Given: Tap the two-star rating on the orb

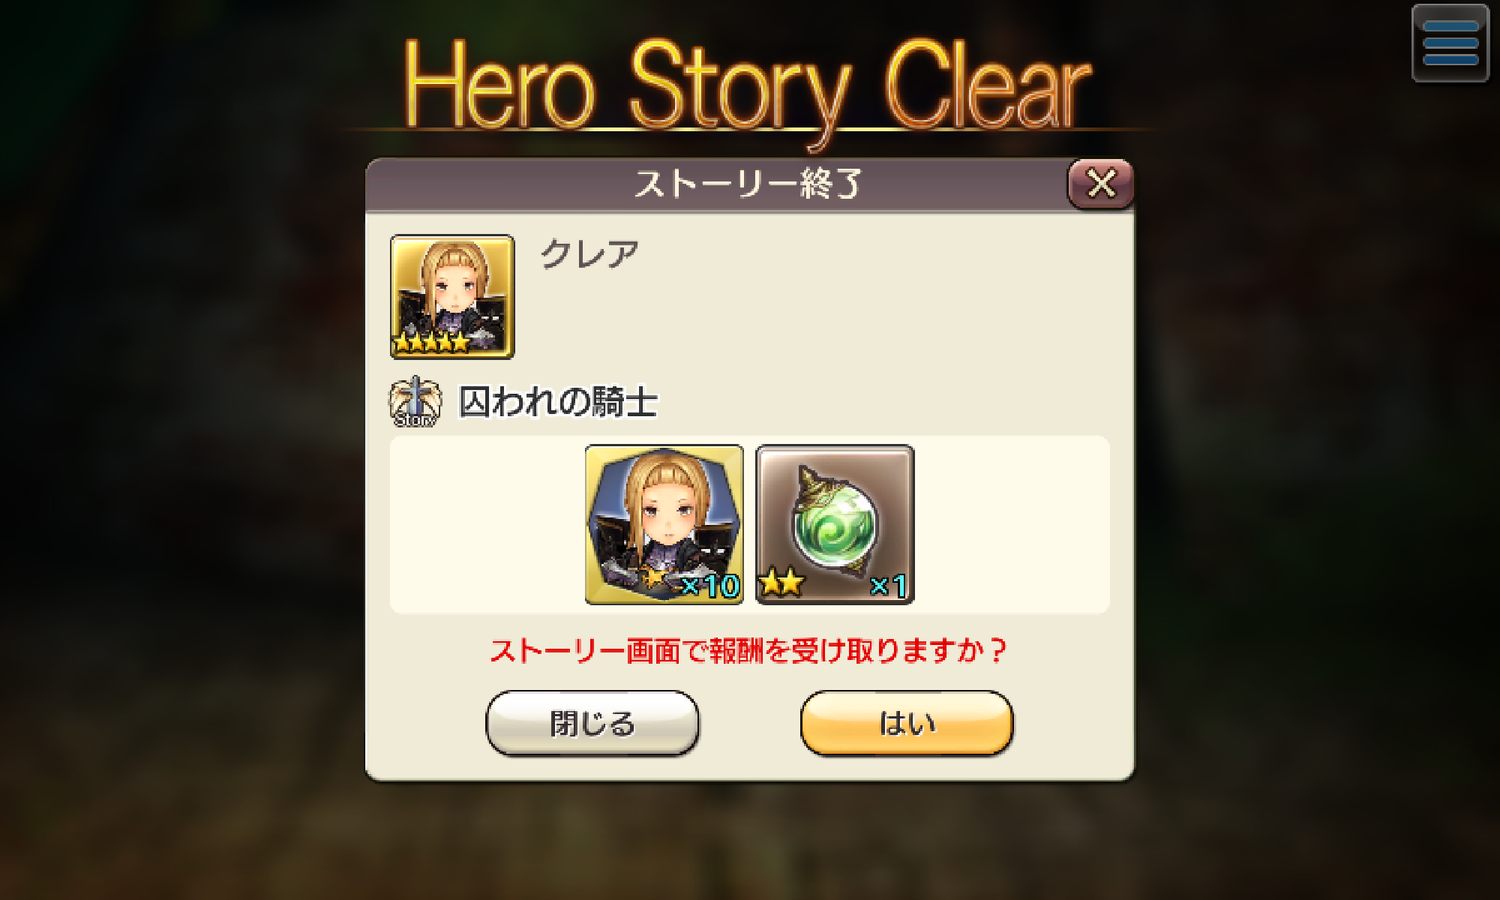Looking at the screenshot, I should pyautogui.click(x=782, y=582).
